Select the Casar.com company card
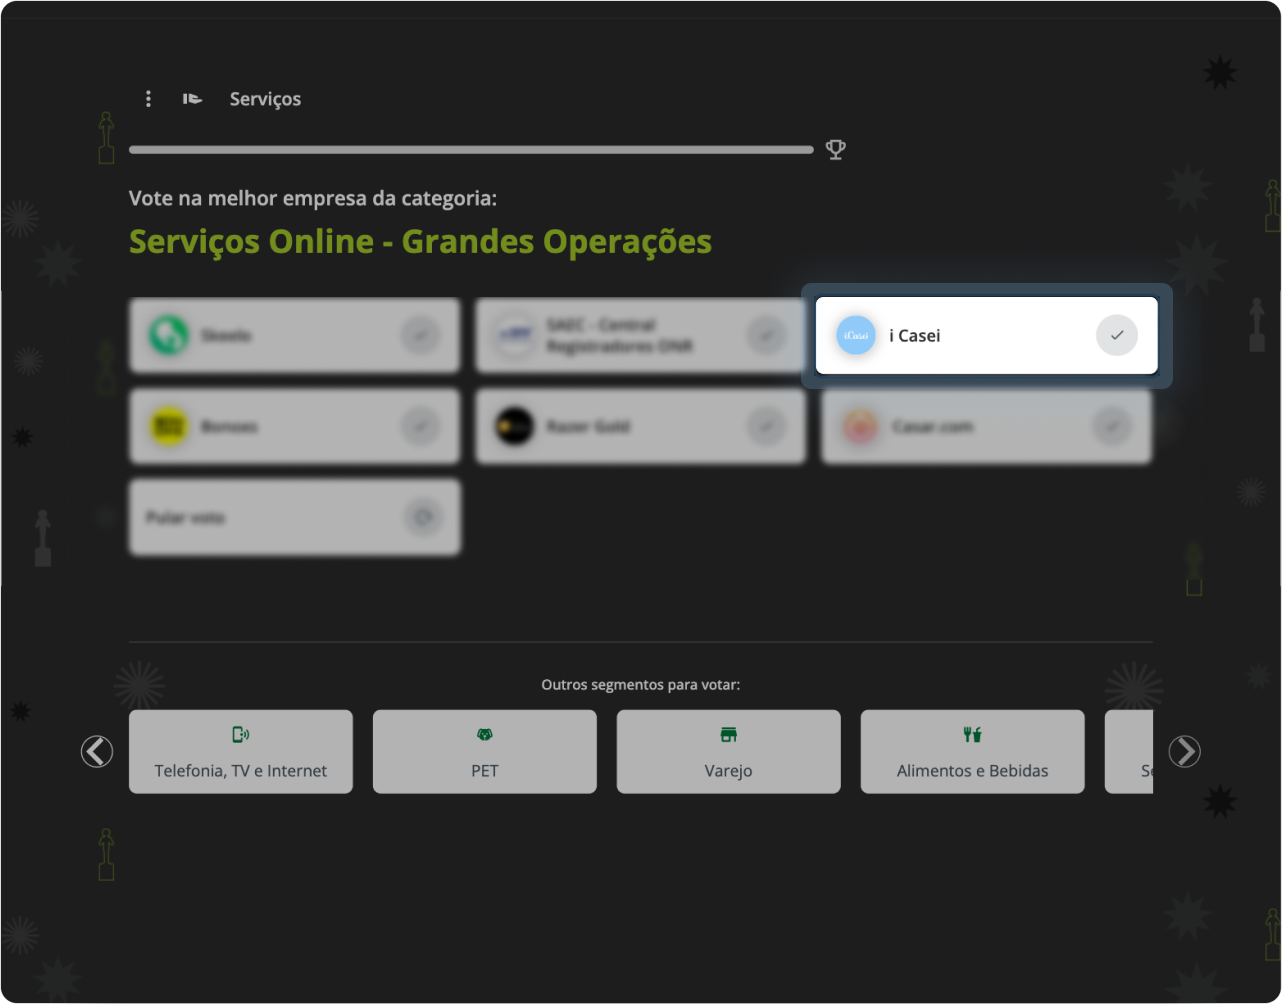Screen dimensions: 1282x1004 click(986, 426)
